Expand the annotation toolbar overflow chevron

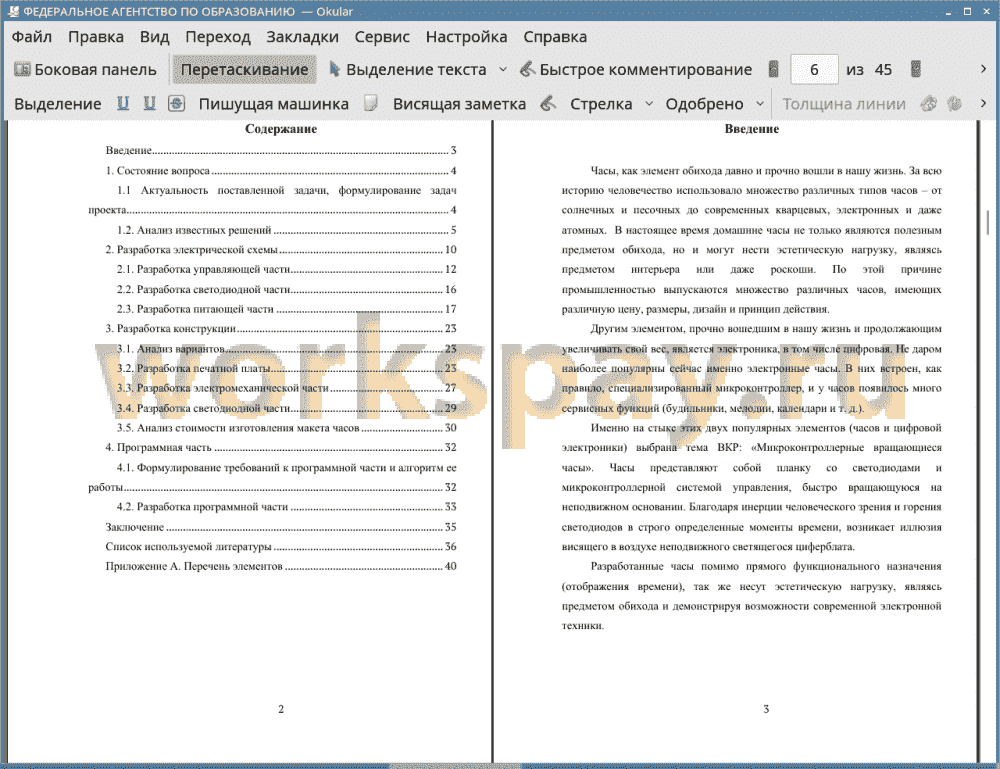point(983,103)
